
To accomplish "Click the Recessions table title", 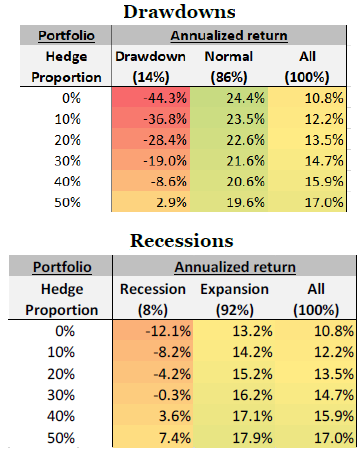I will tap(182, 240).
